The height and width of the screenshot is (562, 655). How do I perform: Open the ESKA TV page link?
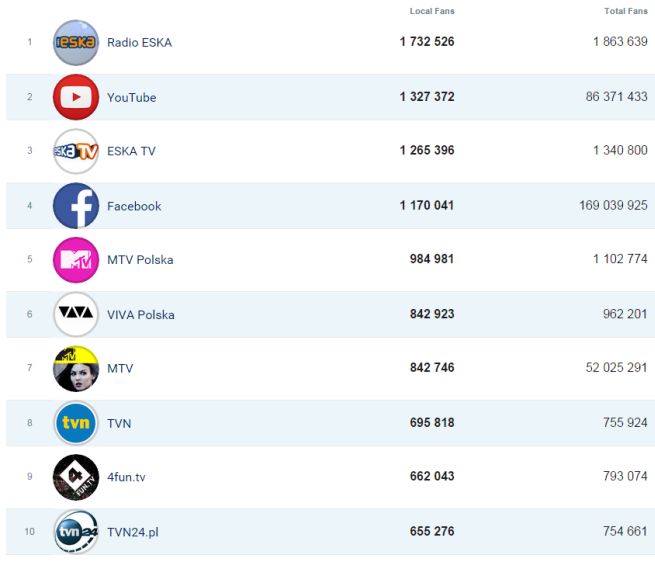[x=131, y=151]
